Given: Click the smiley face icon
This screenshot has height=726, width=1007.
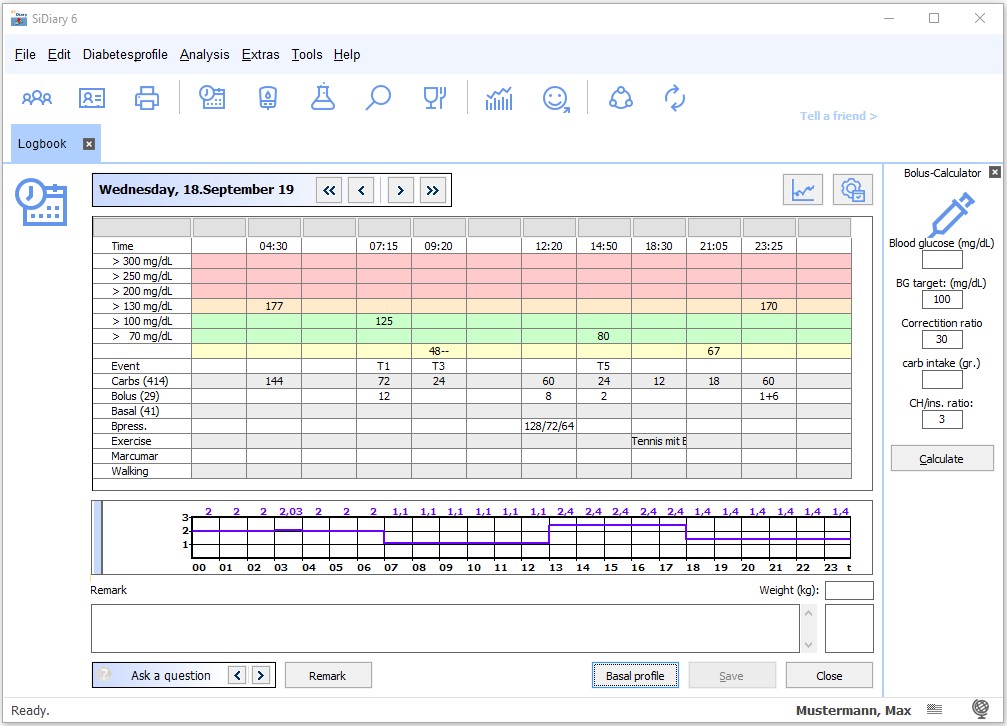Looking at the screenshot, I should point(556,99).
